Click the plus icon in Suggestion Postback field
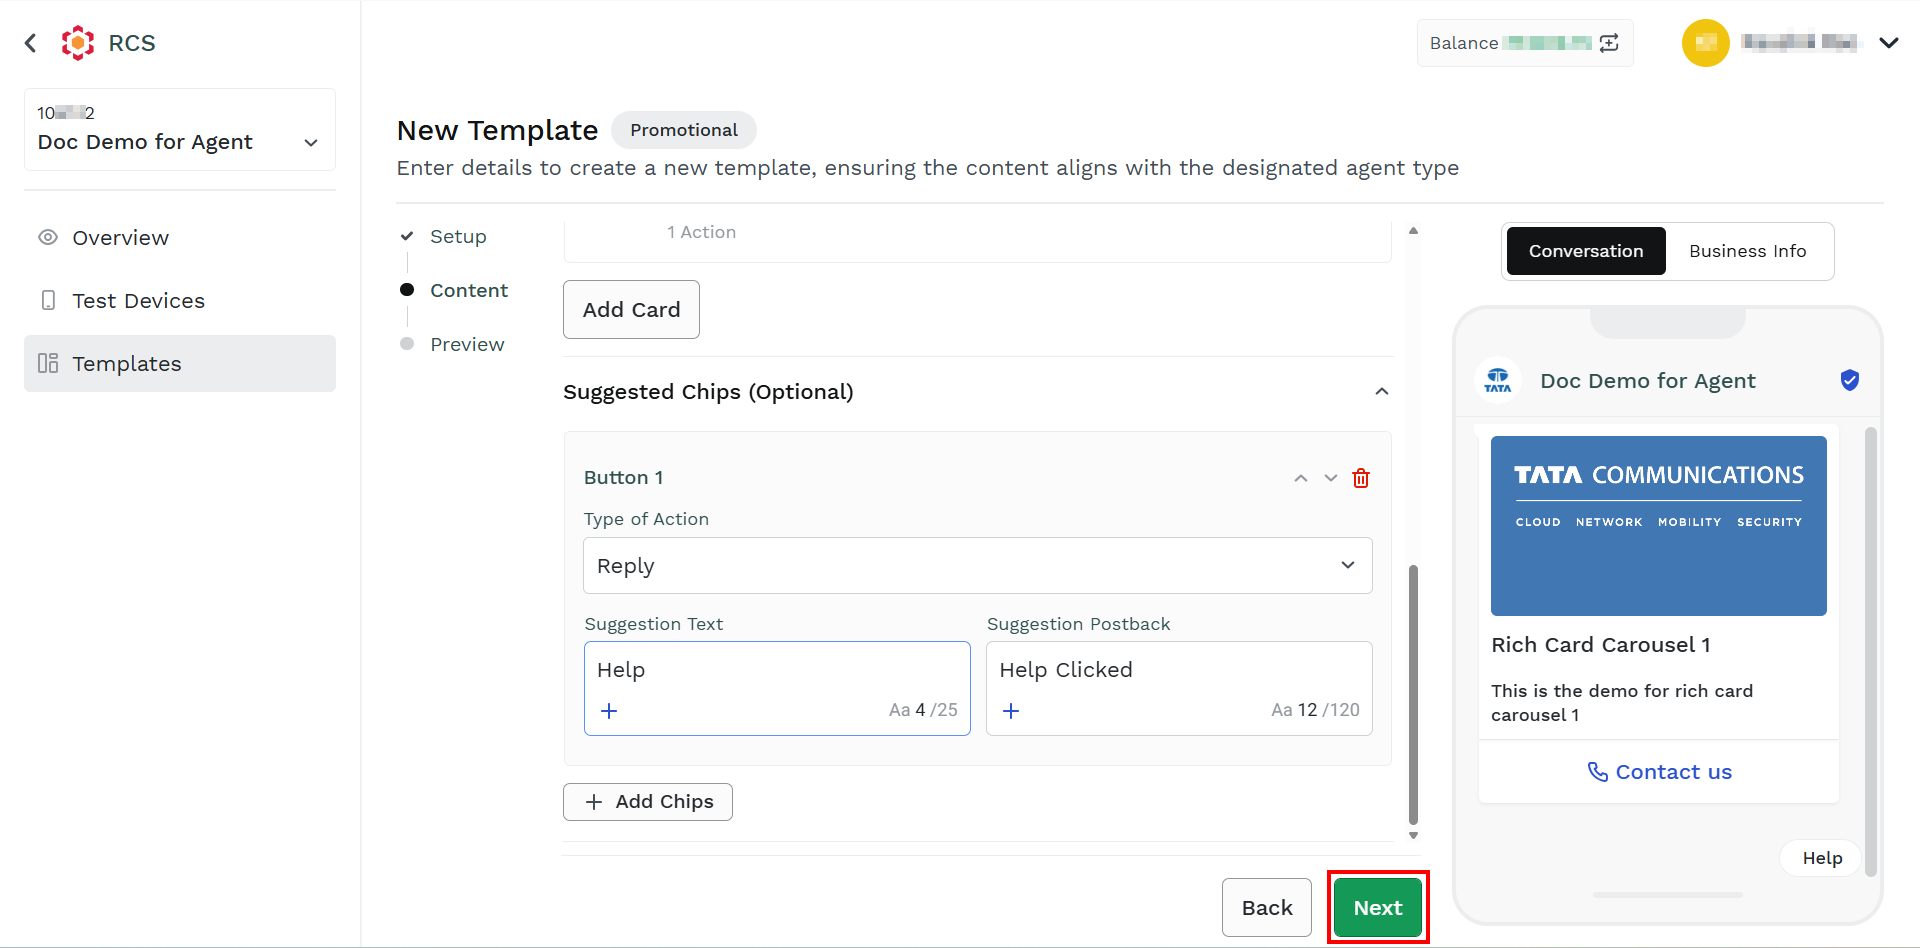The width and height of the screenshot is (1920, 948). [1011, 711]
